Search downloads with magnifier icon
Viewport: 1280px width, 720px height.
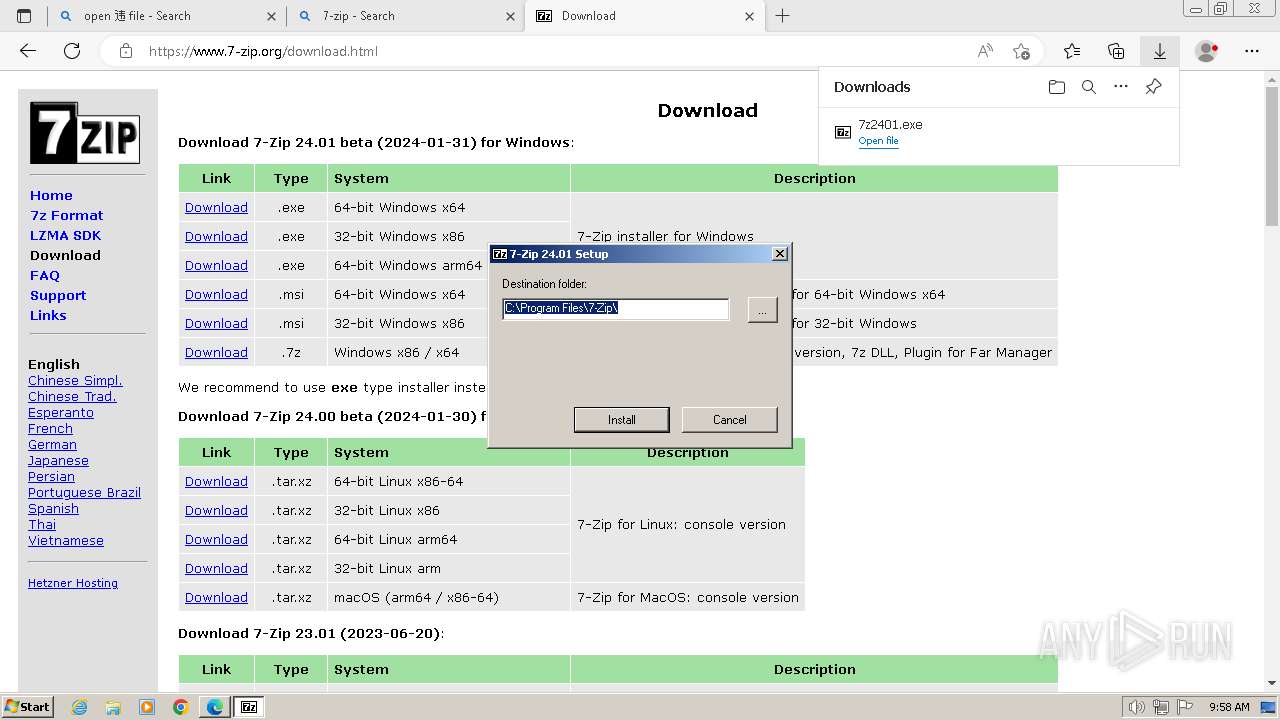[x=1089, y=87]
